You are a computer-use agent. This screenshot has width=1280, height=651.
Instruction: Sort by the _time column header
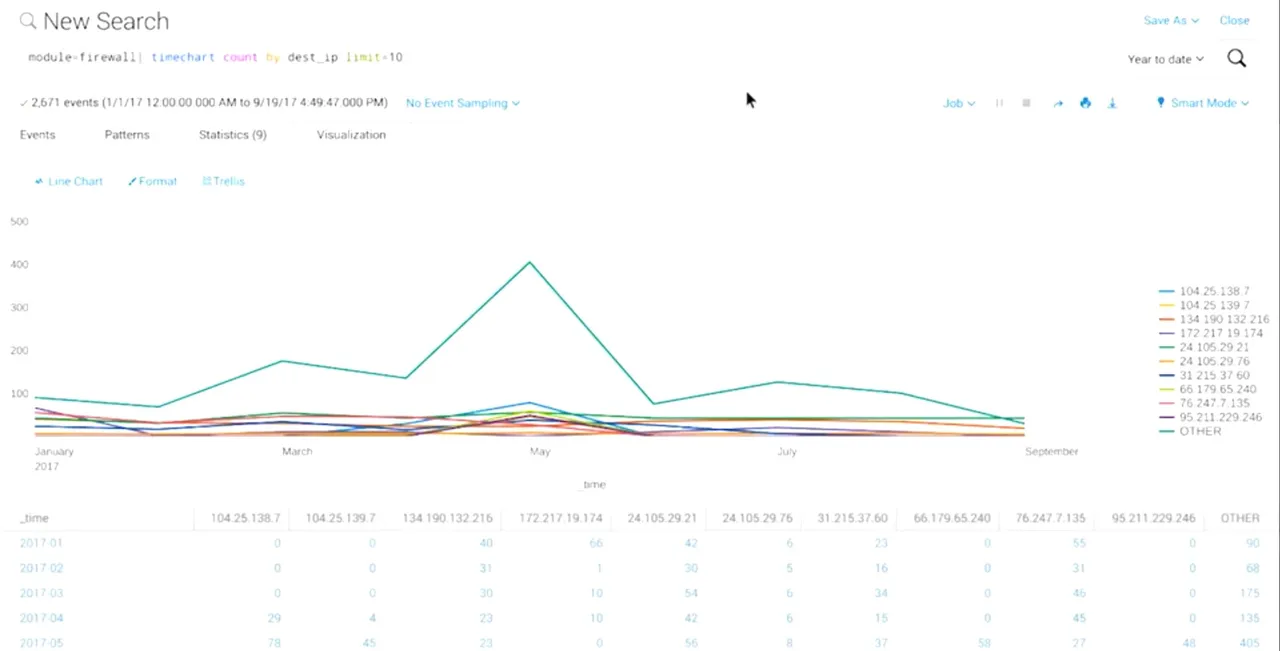[35, 518]
